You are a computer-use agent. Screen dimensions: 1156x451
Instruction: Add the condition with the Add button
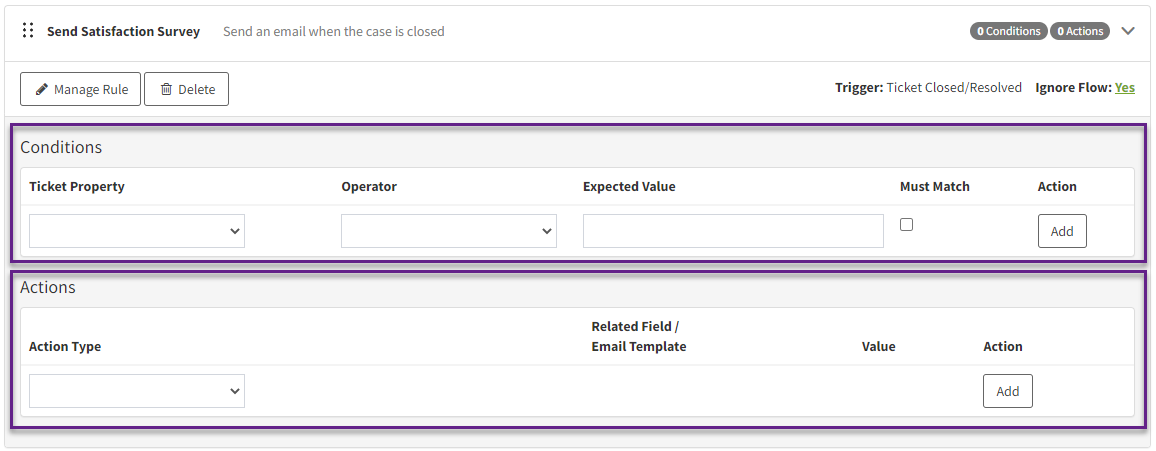tap(1062, 231)
